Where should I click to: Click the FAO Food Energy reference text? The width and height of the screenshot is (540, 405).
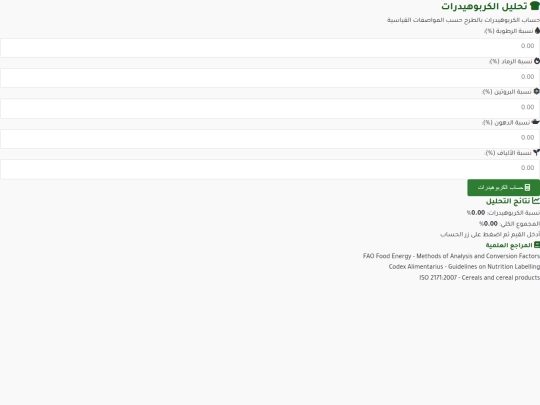[451, 256]
